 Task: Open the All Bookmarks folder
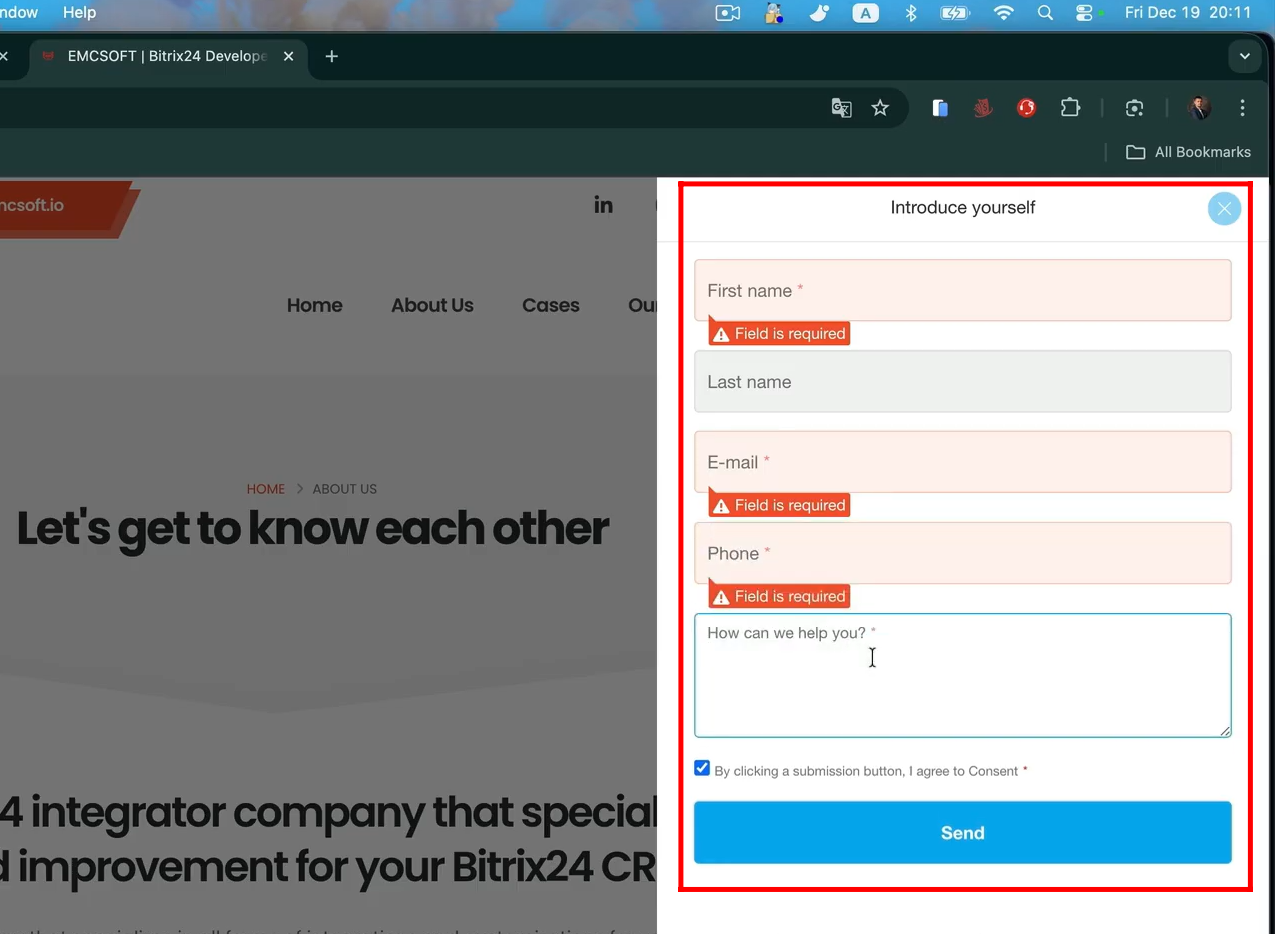[x=1189, y=152]
